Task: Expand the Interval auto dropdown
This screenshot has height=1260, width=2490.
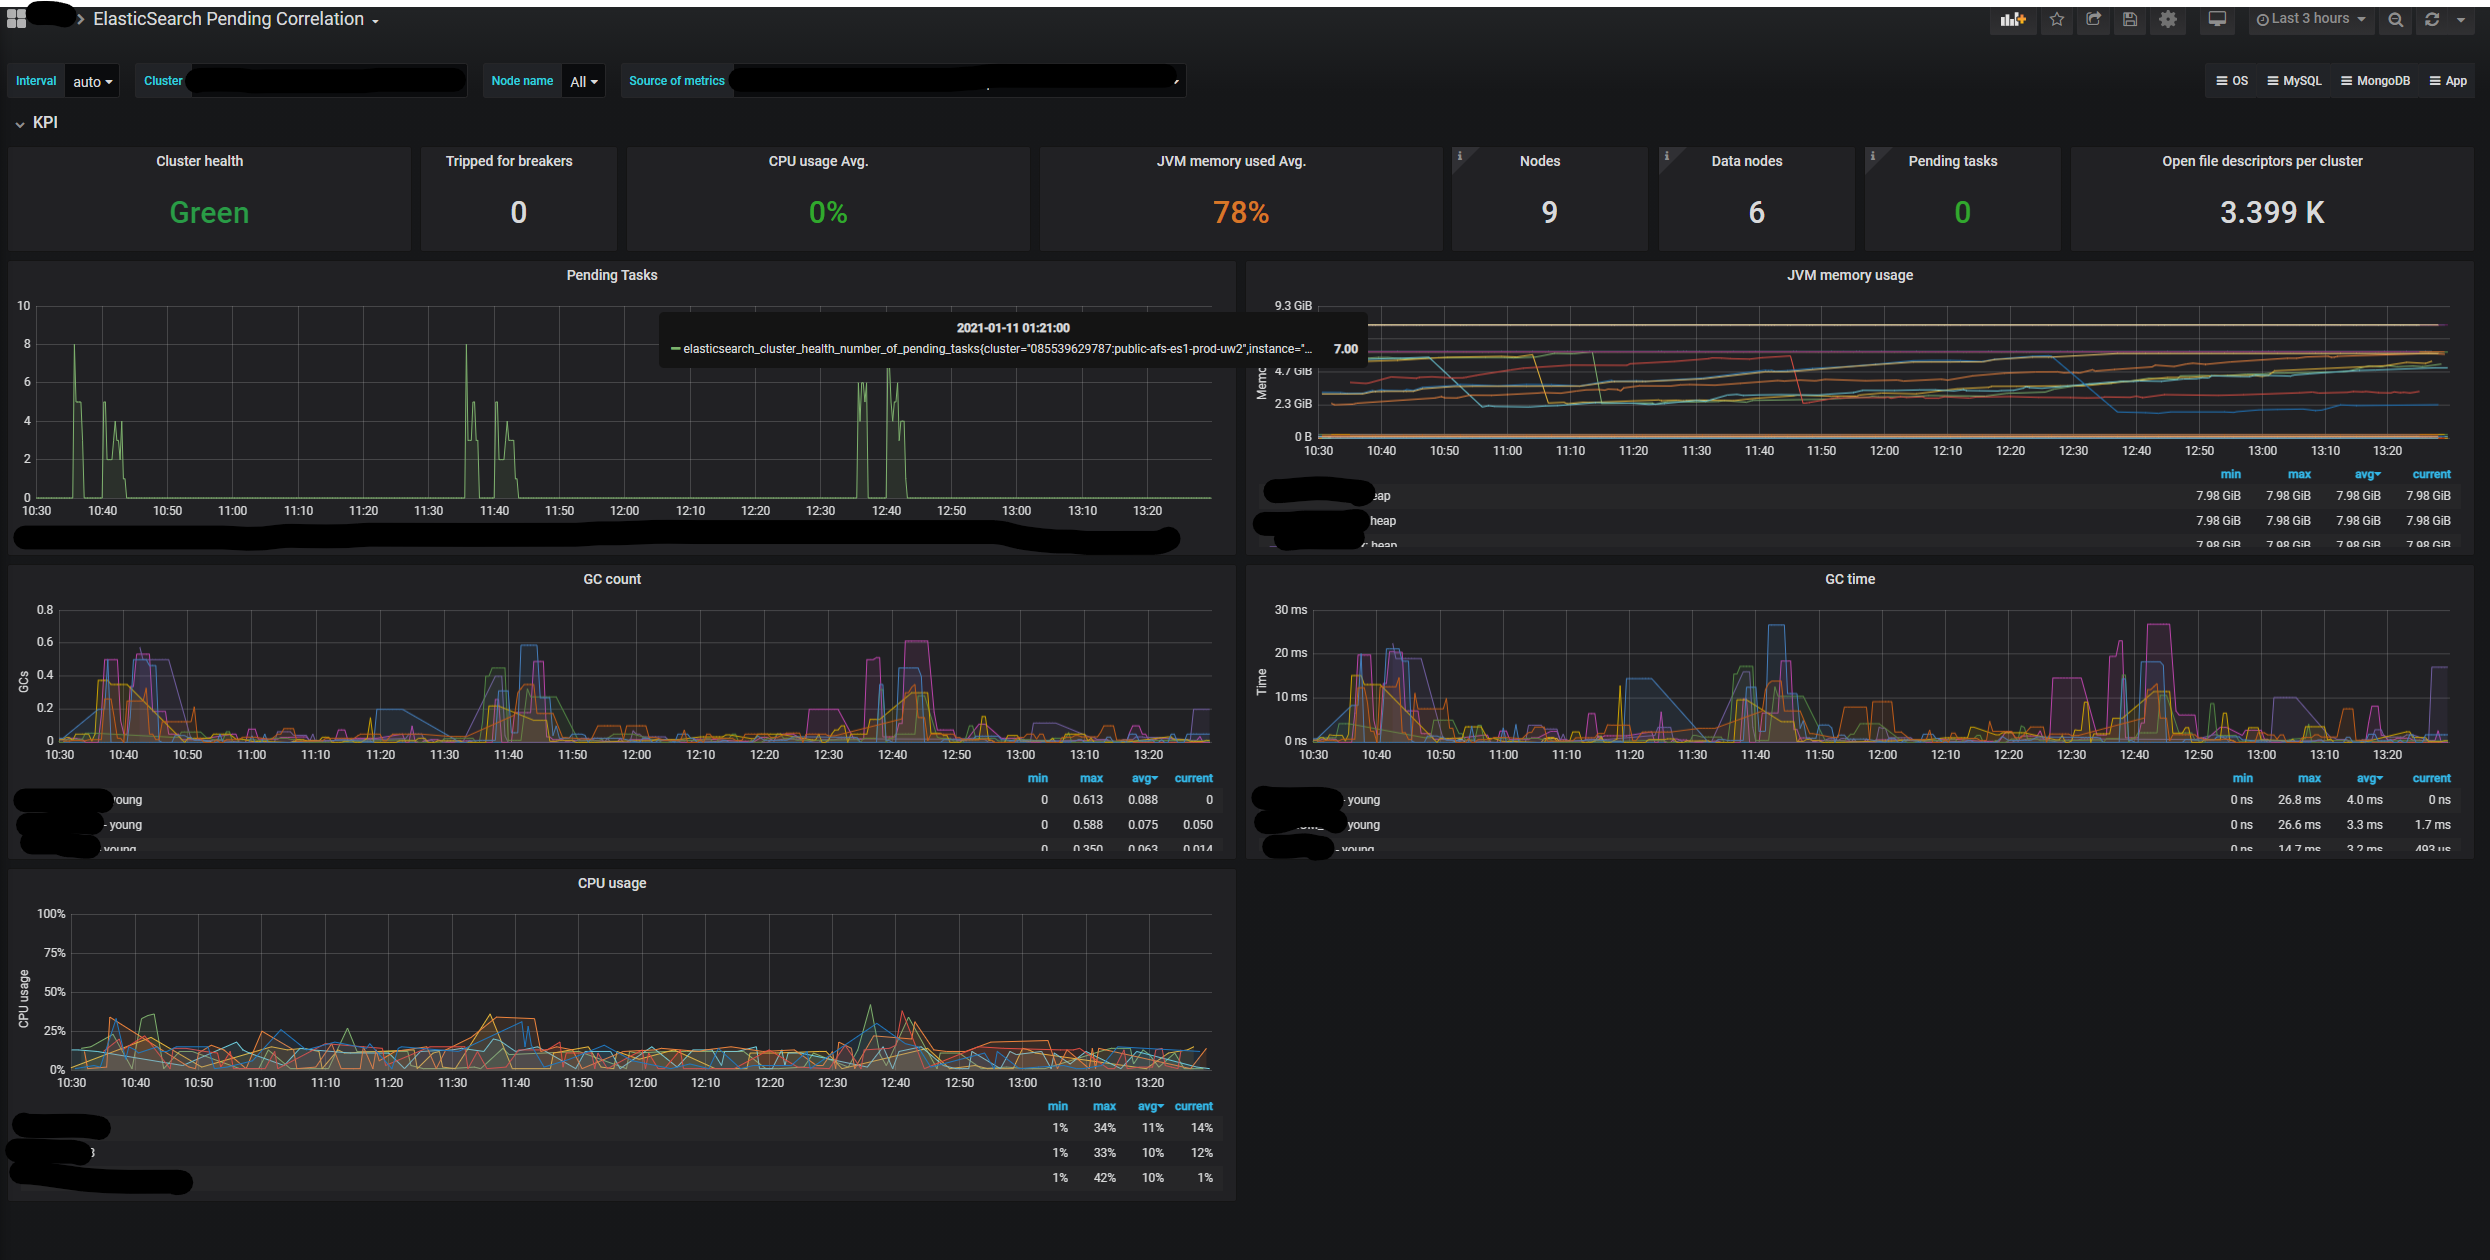Action: [x=92, y=82]
